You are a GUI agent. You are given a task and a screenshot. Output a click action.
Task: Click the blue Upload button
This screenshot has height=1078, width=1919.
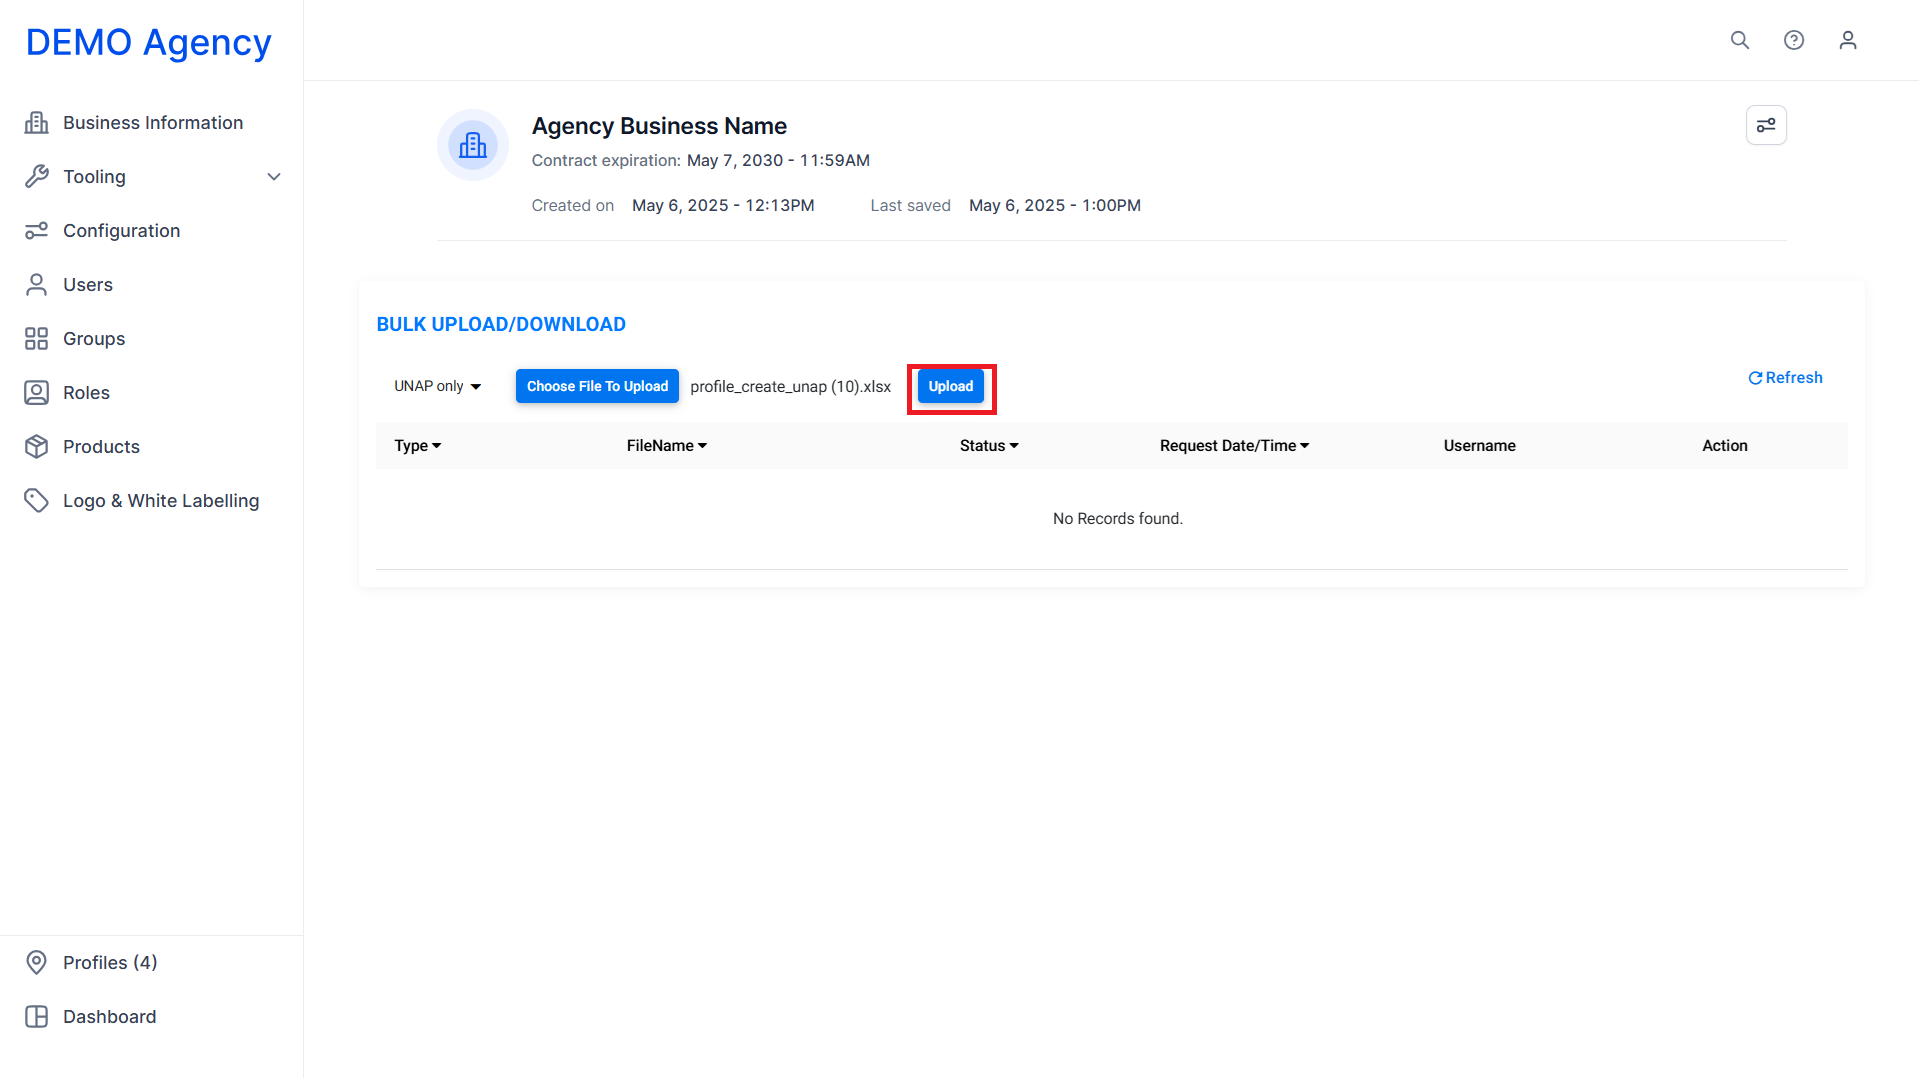(x=951, y=386)
